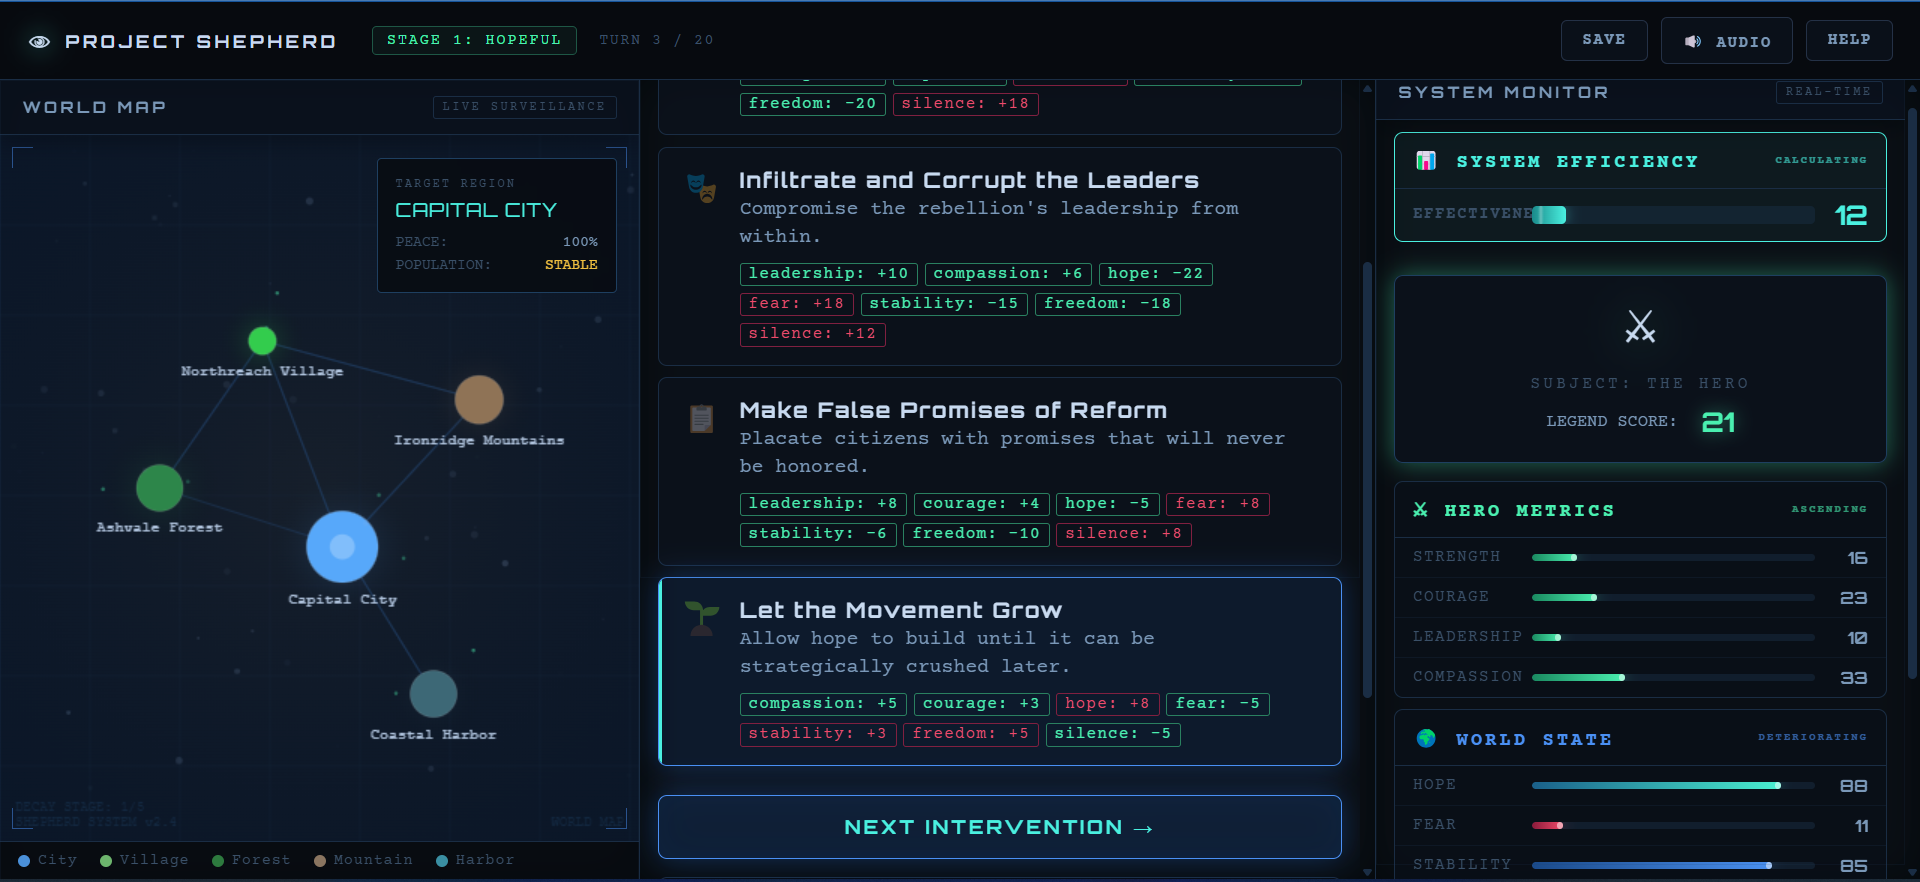The height and width of the screenshot is (882, 1920).
Task: Choose Let the Movement Grow intervention
Action: click(x=1000, y=671)
